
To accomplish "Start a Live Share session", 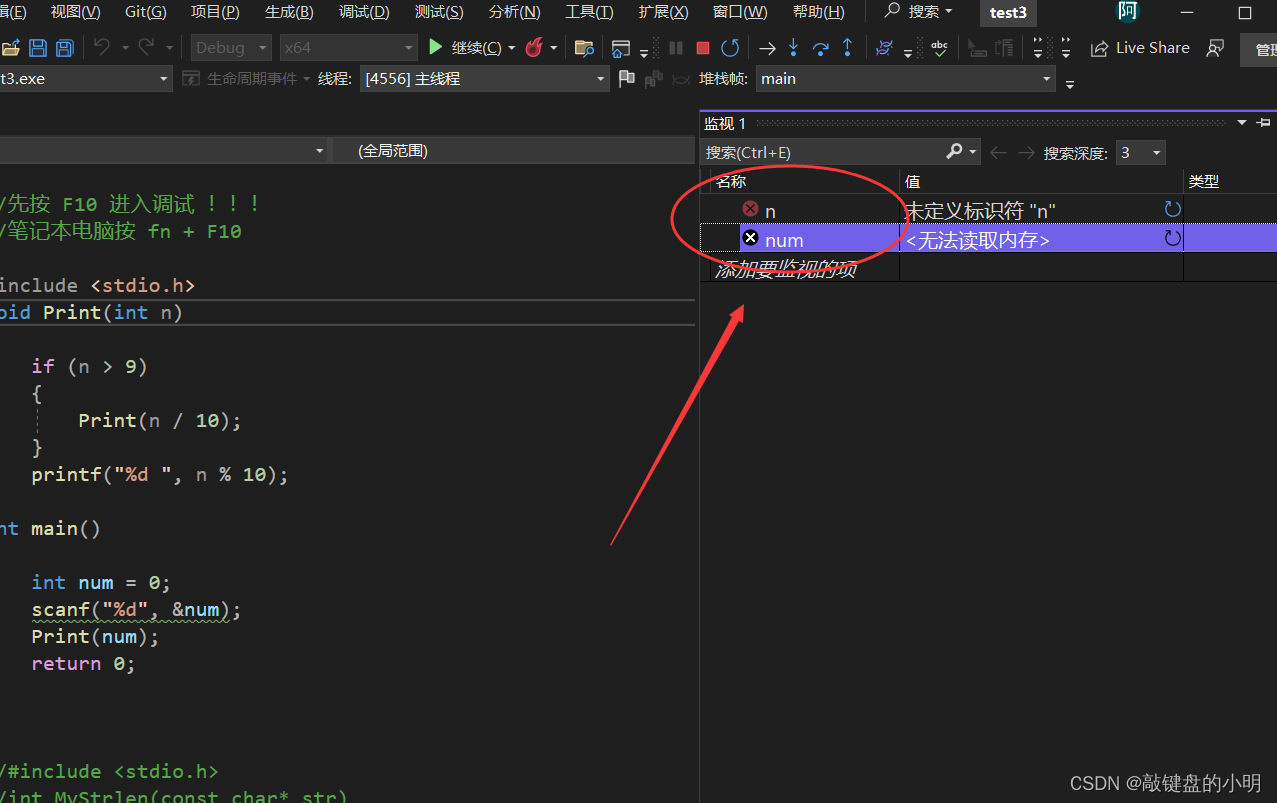I will (x=1140, y=48).
